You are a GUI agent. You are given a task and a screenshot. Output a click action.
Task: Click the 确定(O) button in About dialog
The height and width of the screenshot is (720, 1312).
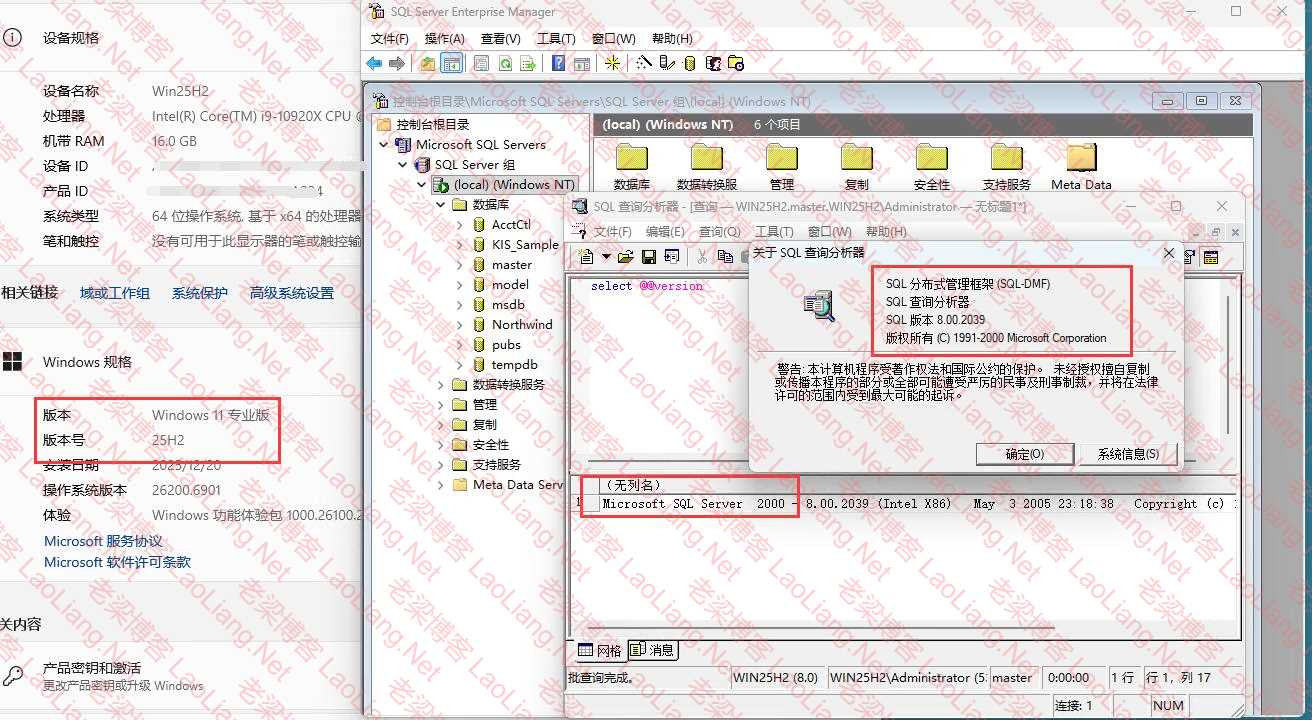[1024, 454]
